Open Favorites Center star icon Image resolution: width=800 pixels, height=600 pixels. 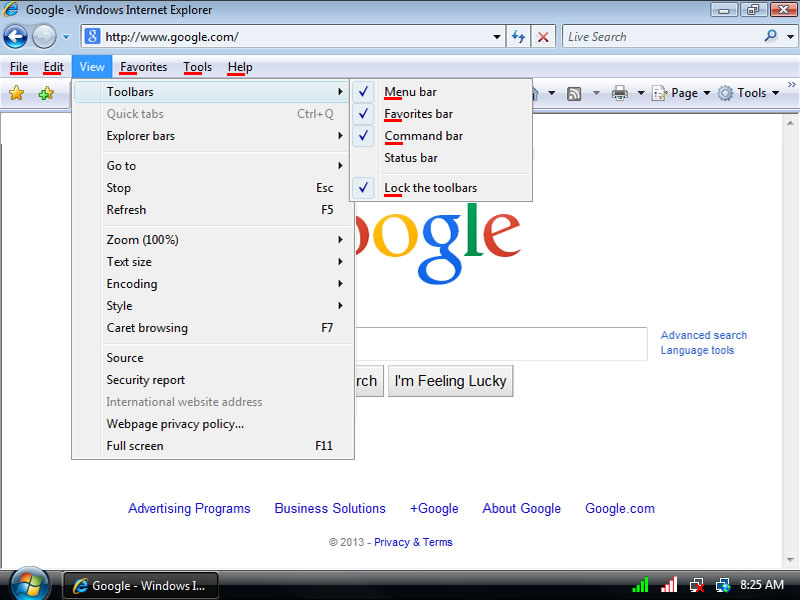coord(16,93)
